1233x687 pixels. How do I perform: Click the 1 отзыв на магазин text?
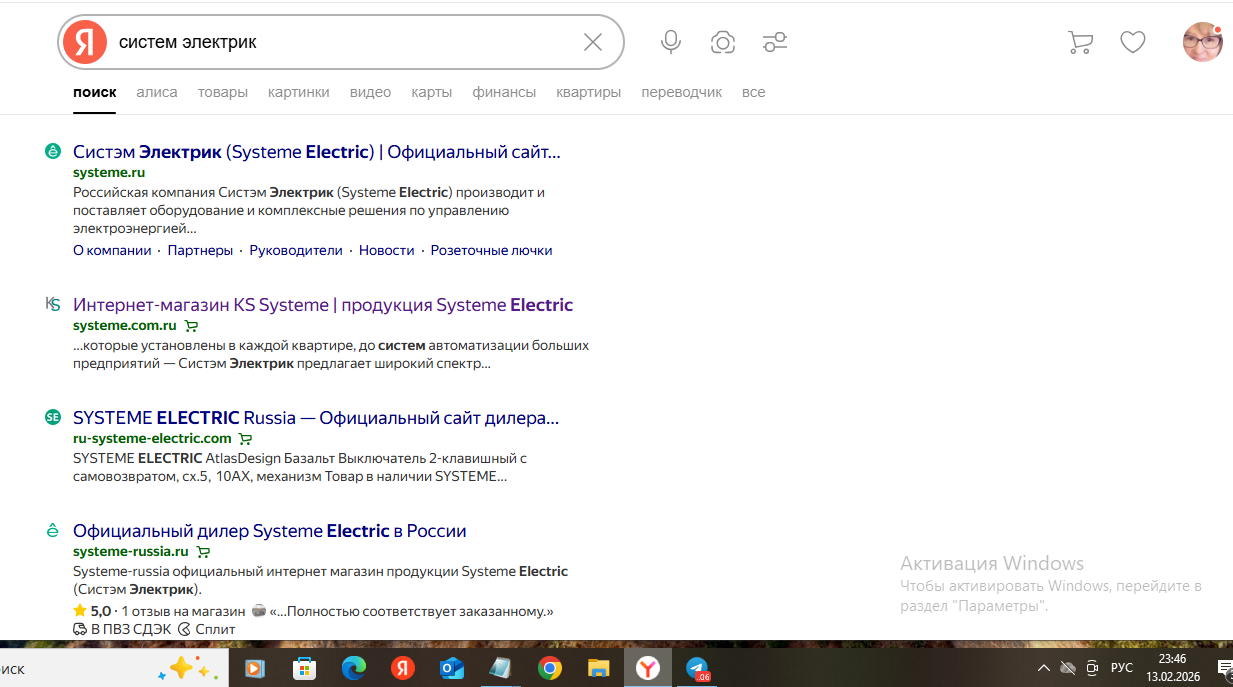pyautogui.click(x=183, y=611)
